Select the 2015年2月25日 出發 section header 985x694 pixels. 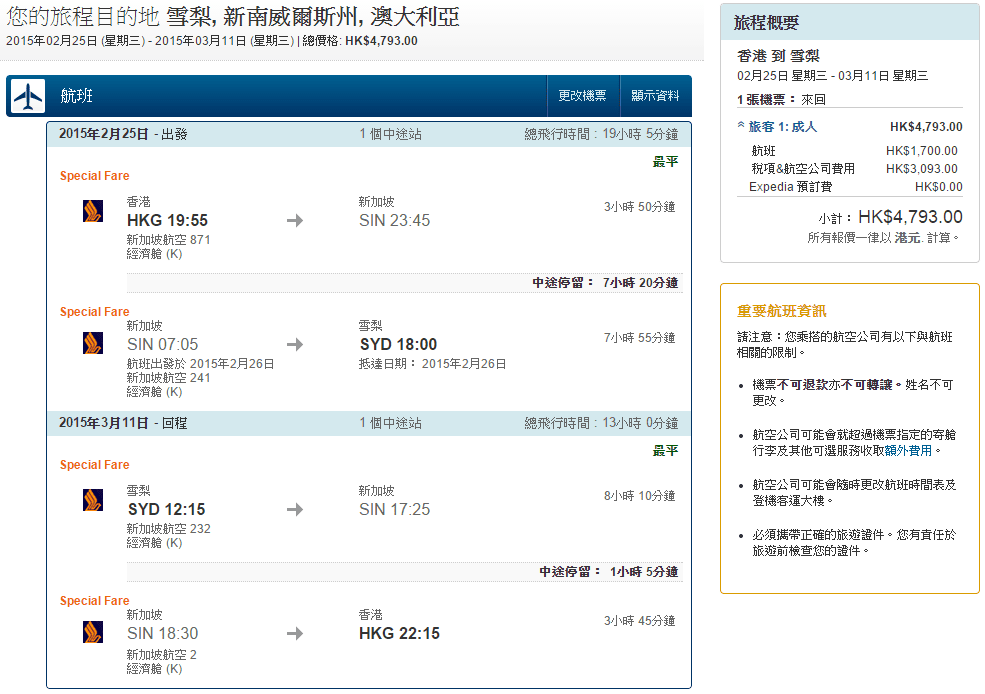point(122,134)
